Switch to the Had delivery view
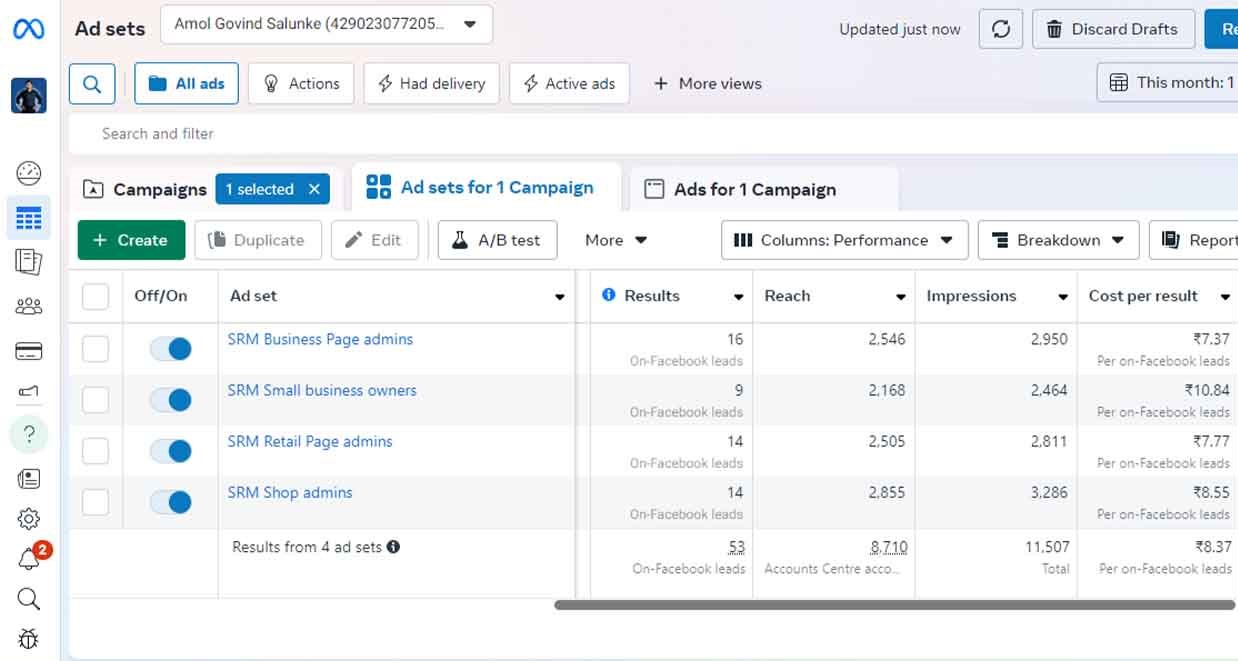Viewport: 1238px width, 661px height. [x=431, y=84]
